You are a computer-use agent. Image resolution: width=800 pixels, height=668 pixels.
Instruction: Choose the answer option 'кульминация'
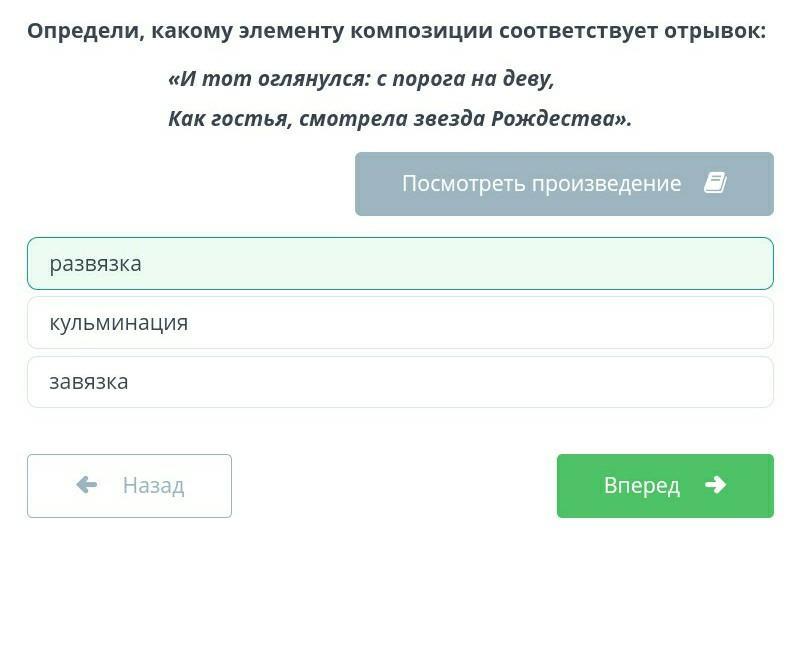click(400, 323)
